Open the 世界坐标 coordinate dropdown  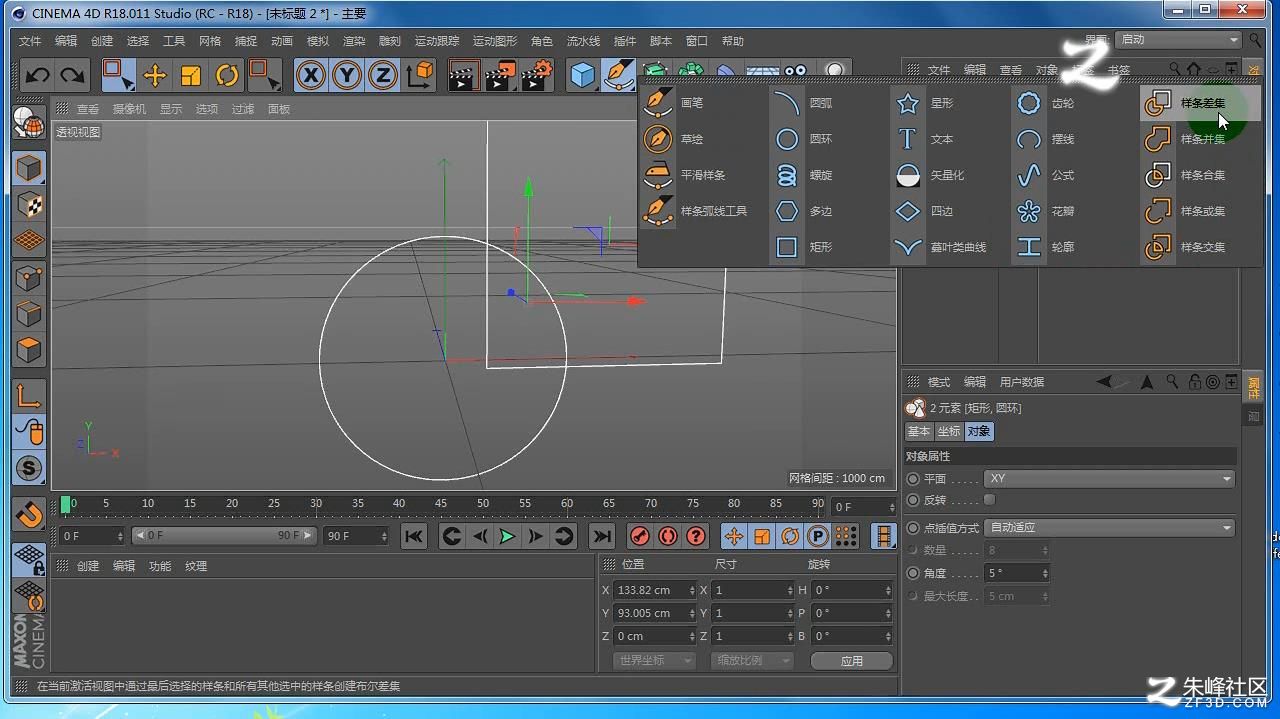[x=655, y=660]
